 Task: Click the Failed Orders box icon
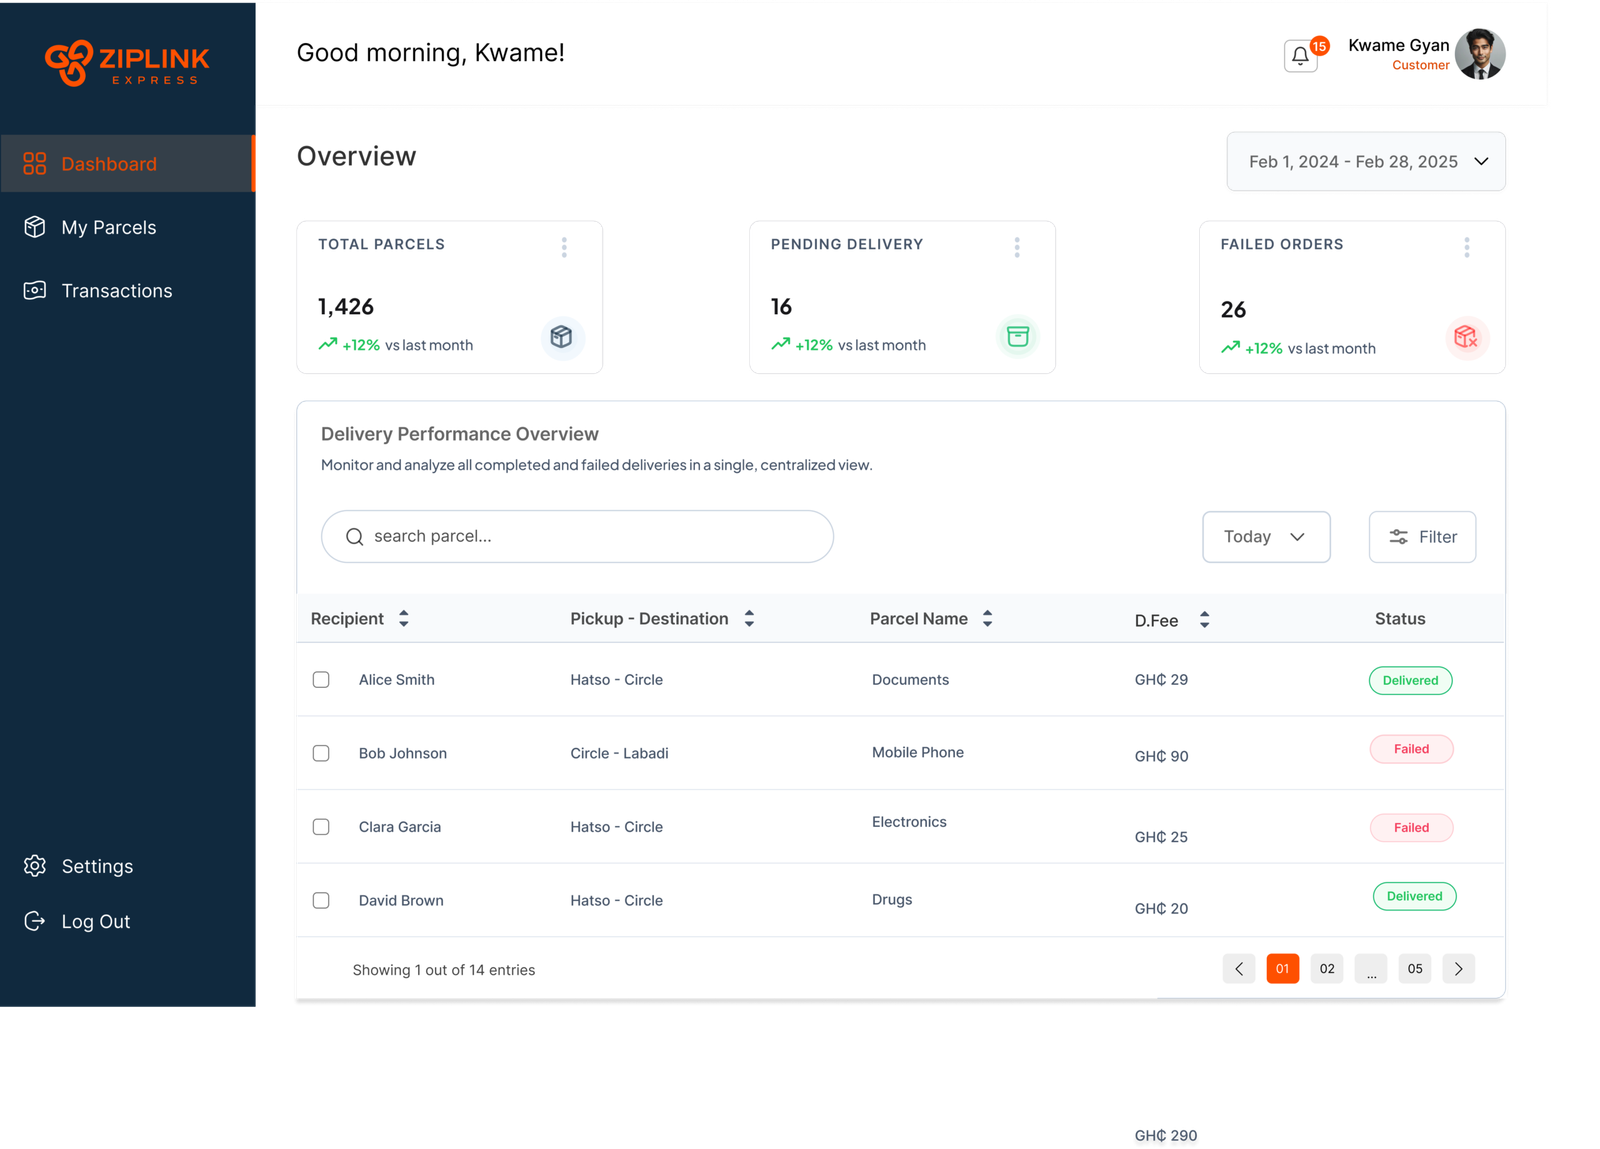1466,337
